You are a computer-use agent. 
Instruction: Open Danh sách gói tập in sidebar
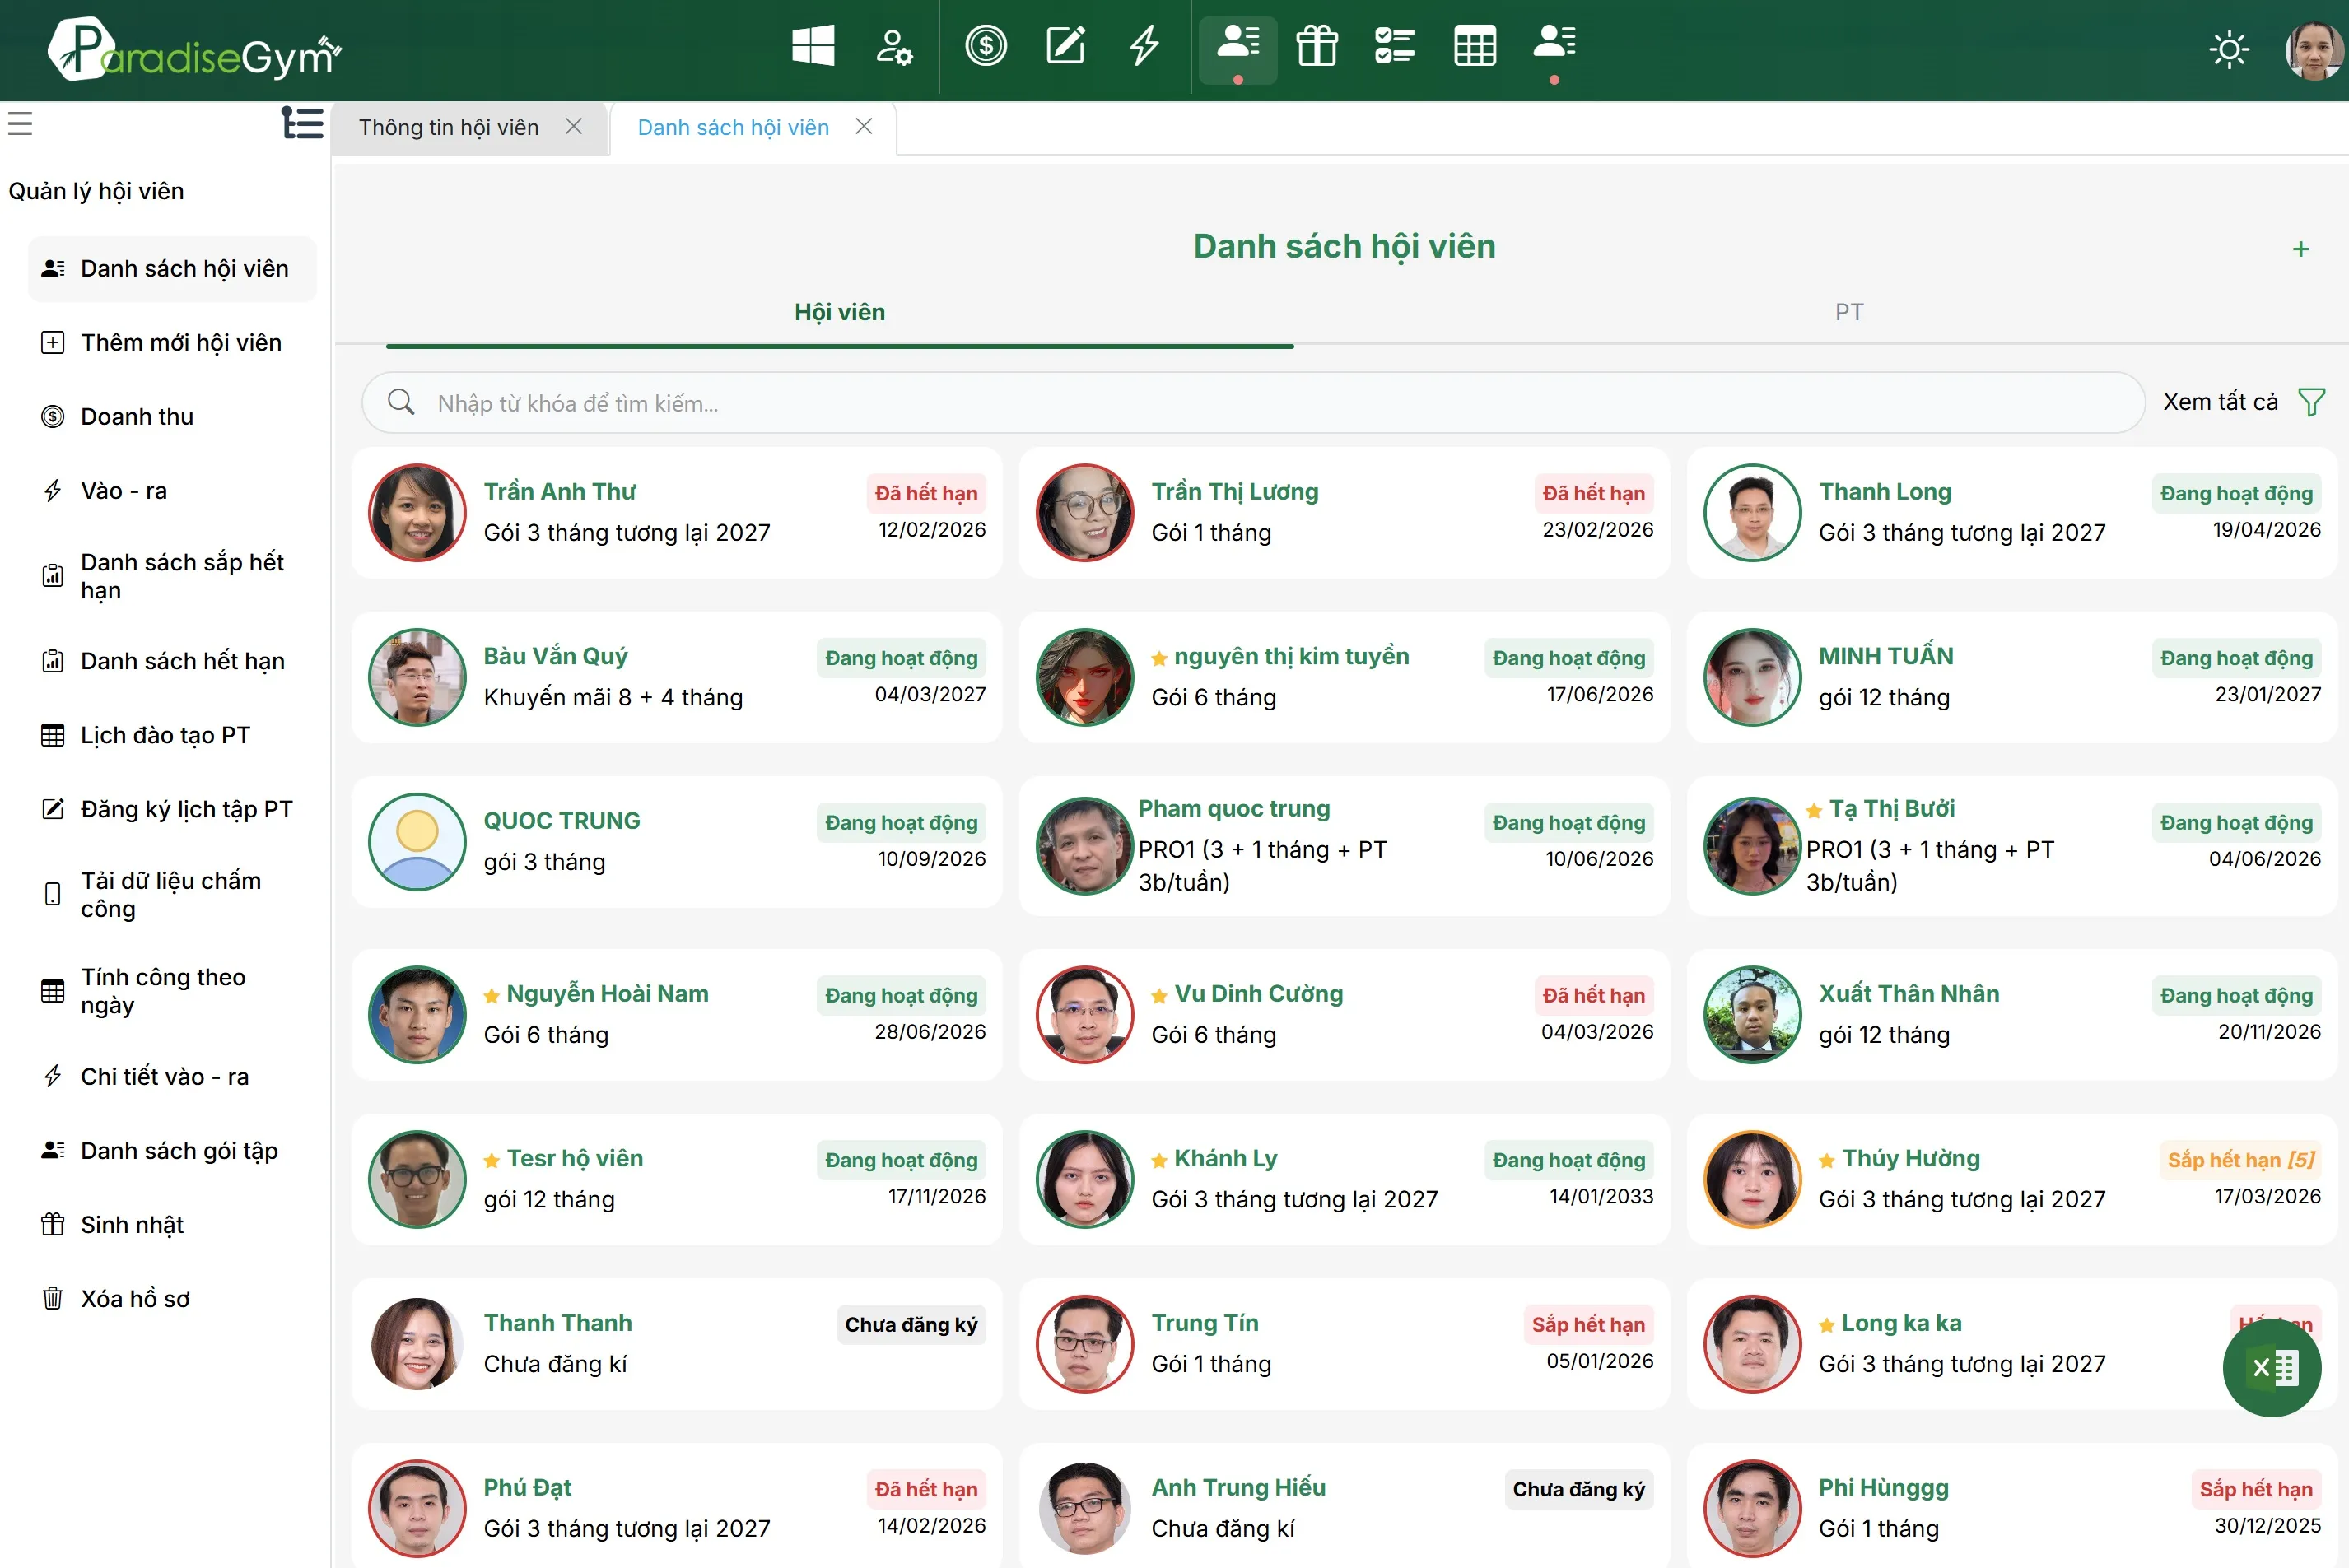(x=172, y=1151)
